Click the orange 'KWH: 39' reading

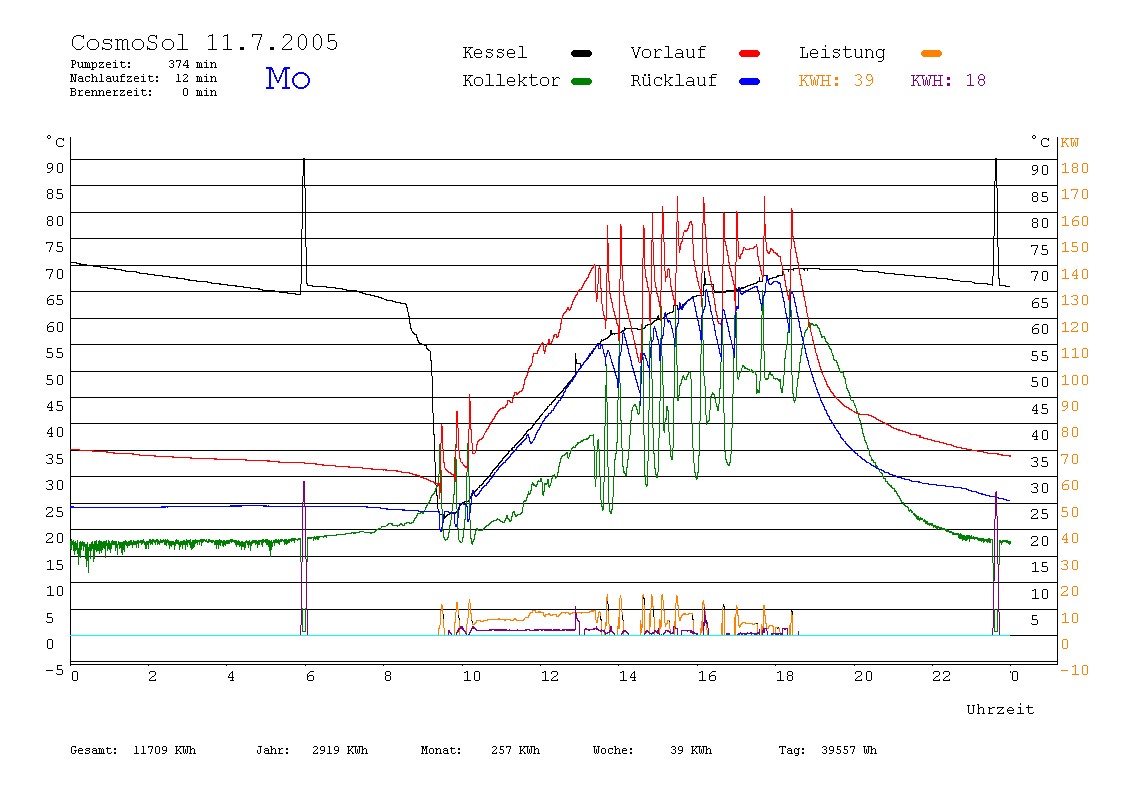(x=836, y=81)
